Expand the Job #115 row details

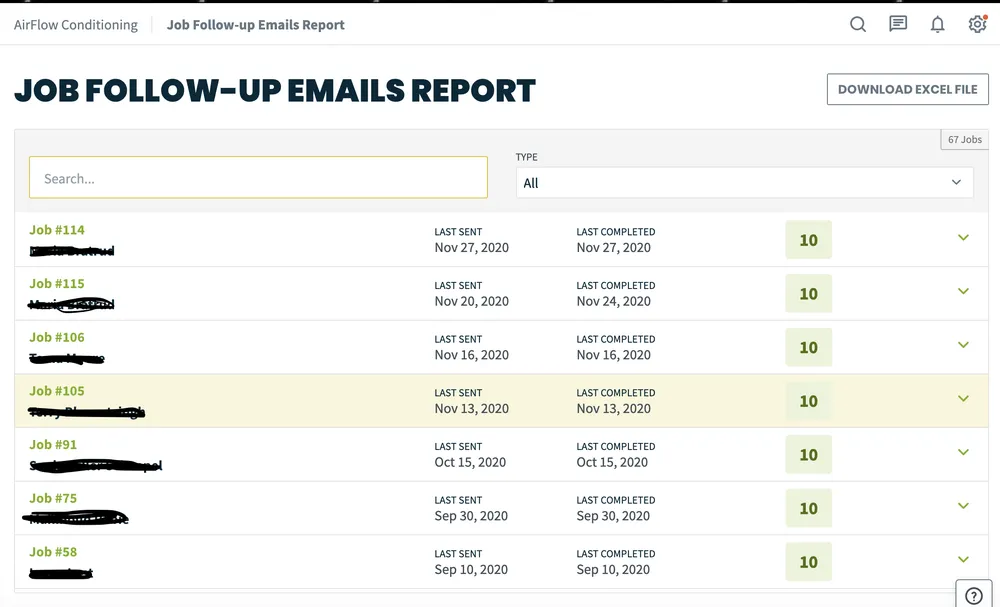coord(963,292)
